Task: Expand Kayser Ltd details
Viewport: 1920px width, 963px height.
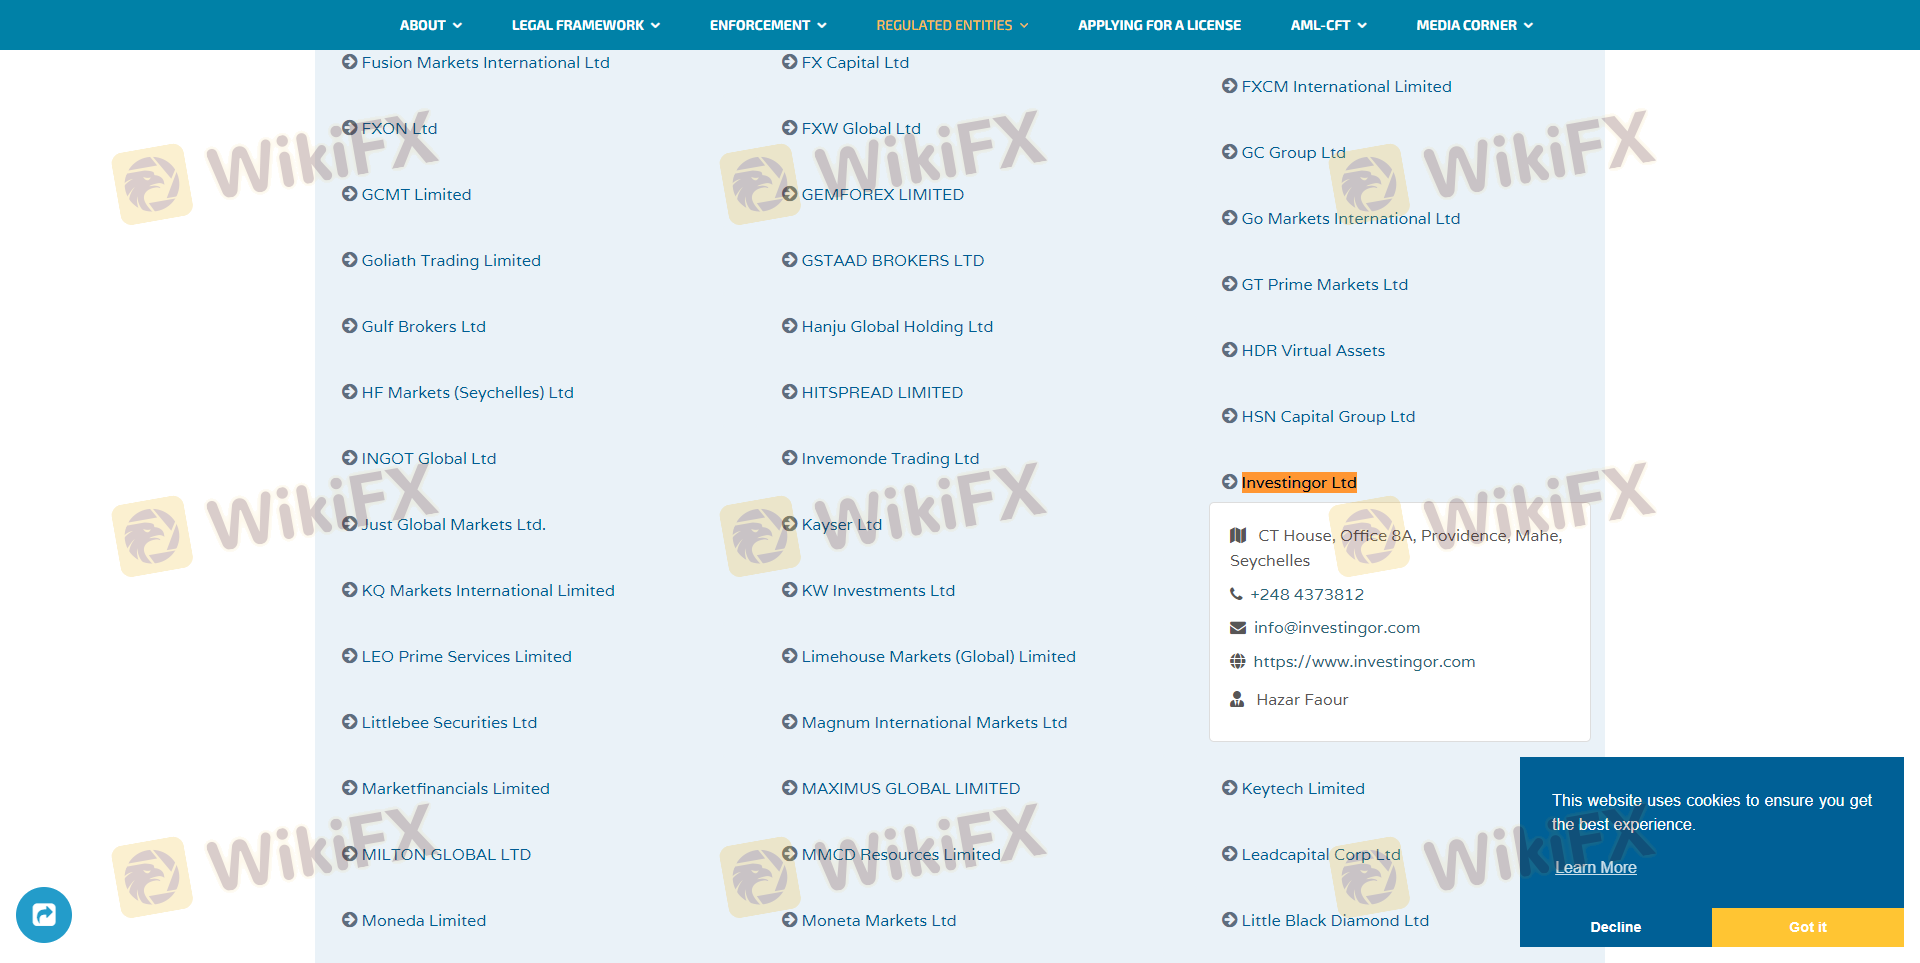Action: point(841,524)
